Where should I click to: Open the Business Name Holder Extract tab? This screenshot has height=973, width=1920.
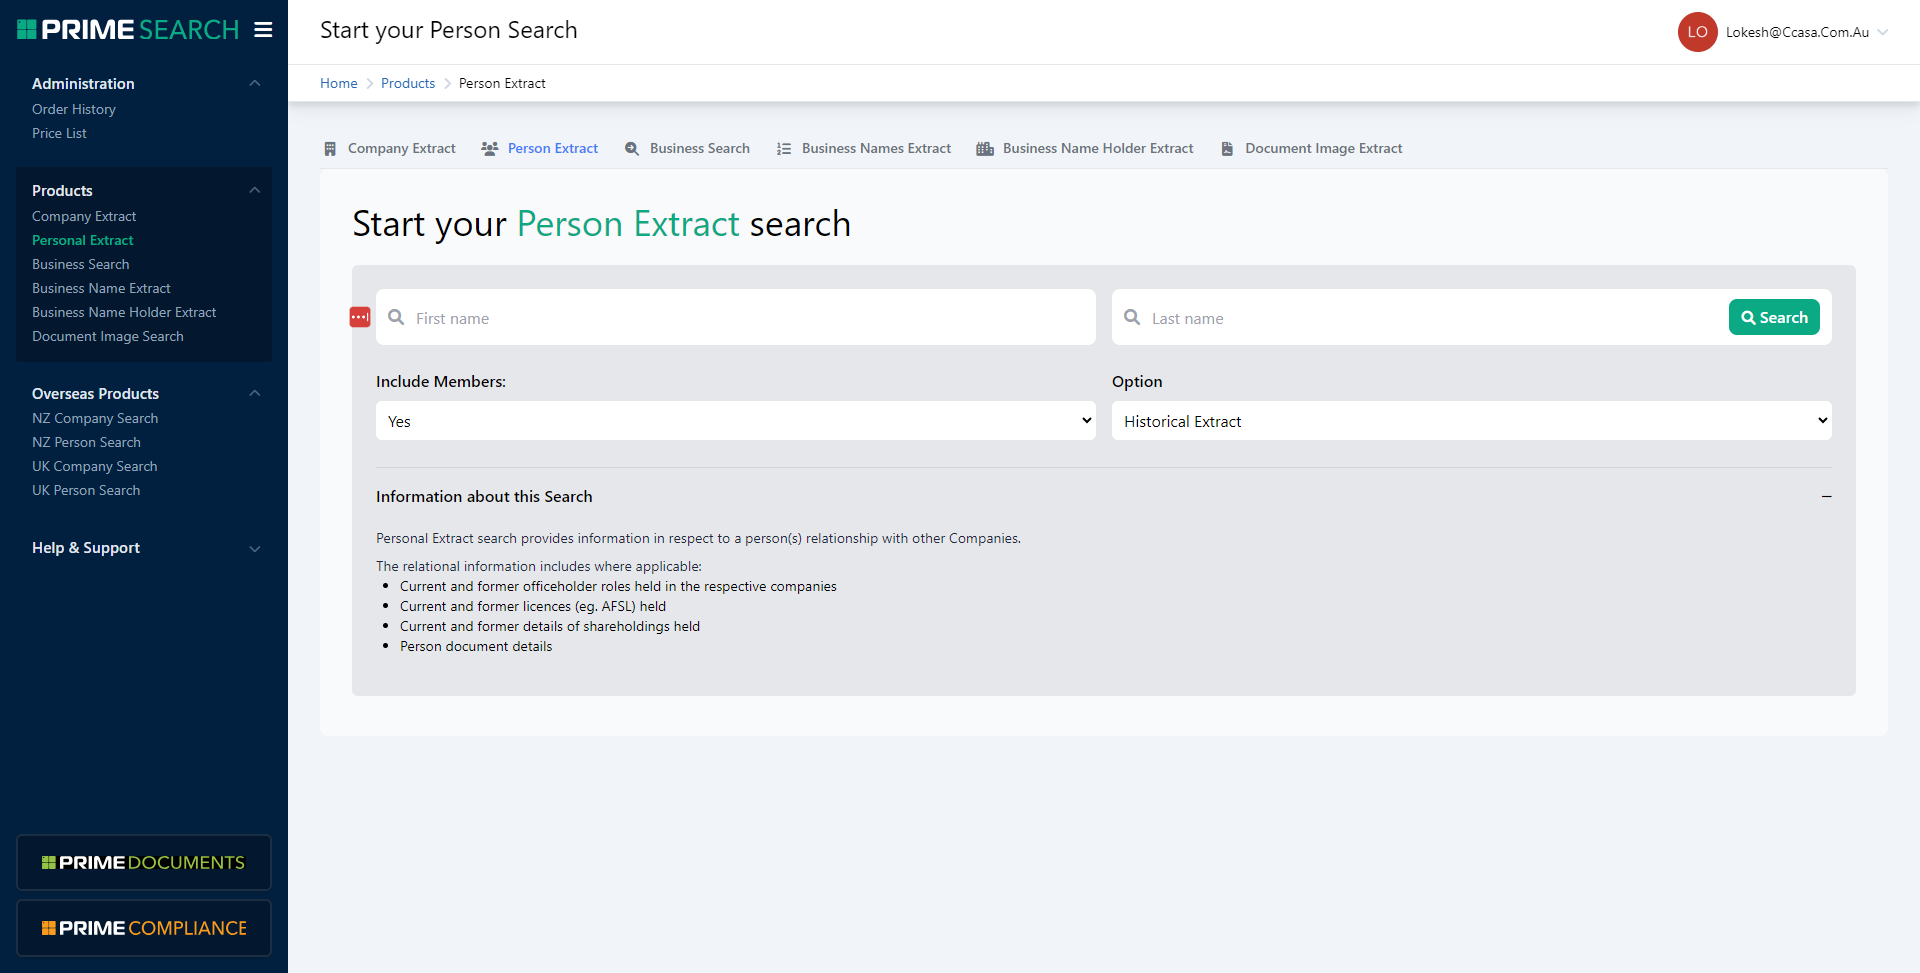[x=1085, y=149]
